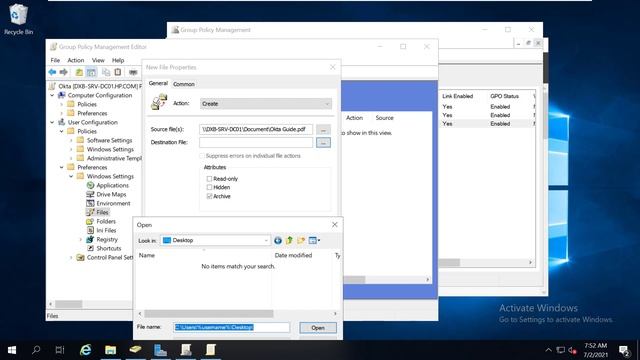640x360 pixels.
Task: Open Task View on taskbar
Action: tap(60, 350)
